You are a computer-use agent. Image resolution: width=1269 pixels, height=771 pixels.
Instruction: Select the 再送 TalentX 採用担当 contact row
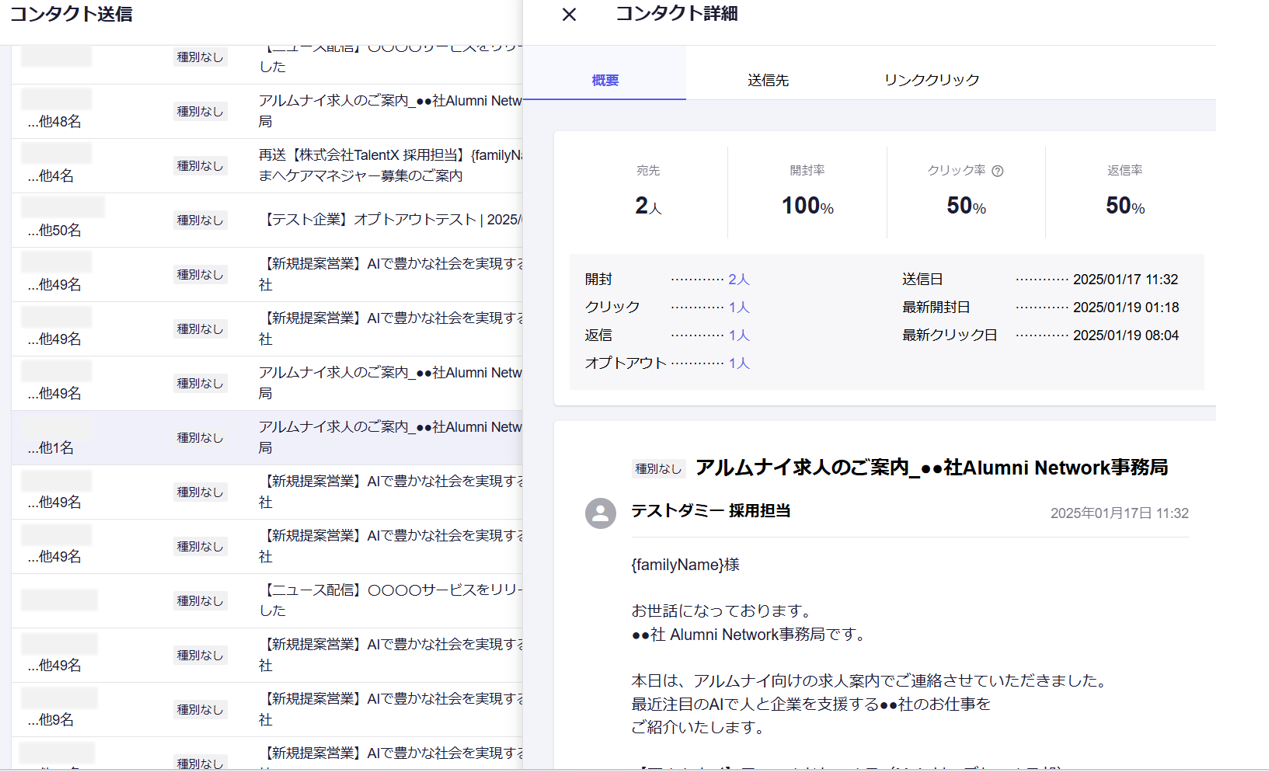click(390, 166)
